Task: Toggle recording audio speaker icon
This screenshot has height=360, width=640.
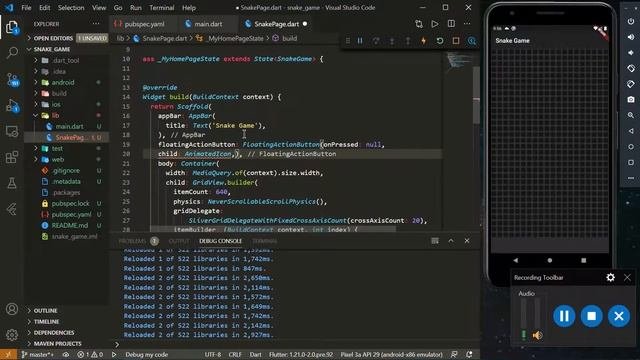Action: [537, 335]
